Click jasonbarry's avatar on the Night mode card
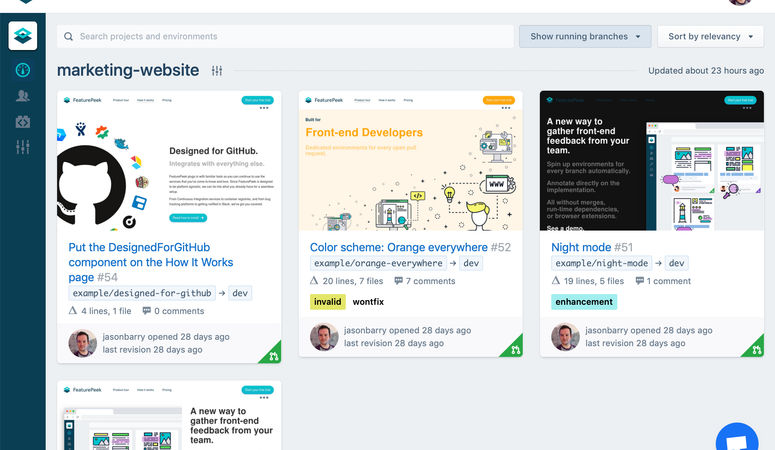 coord(565,337)
